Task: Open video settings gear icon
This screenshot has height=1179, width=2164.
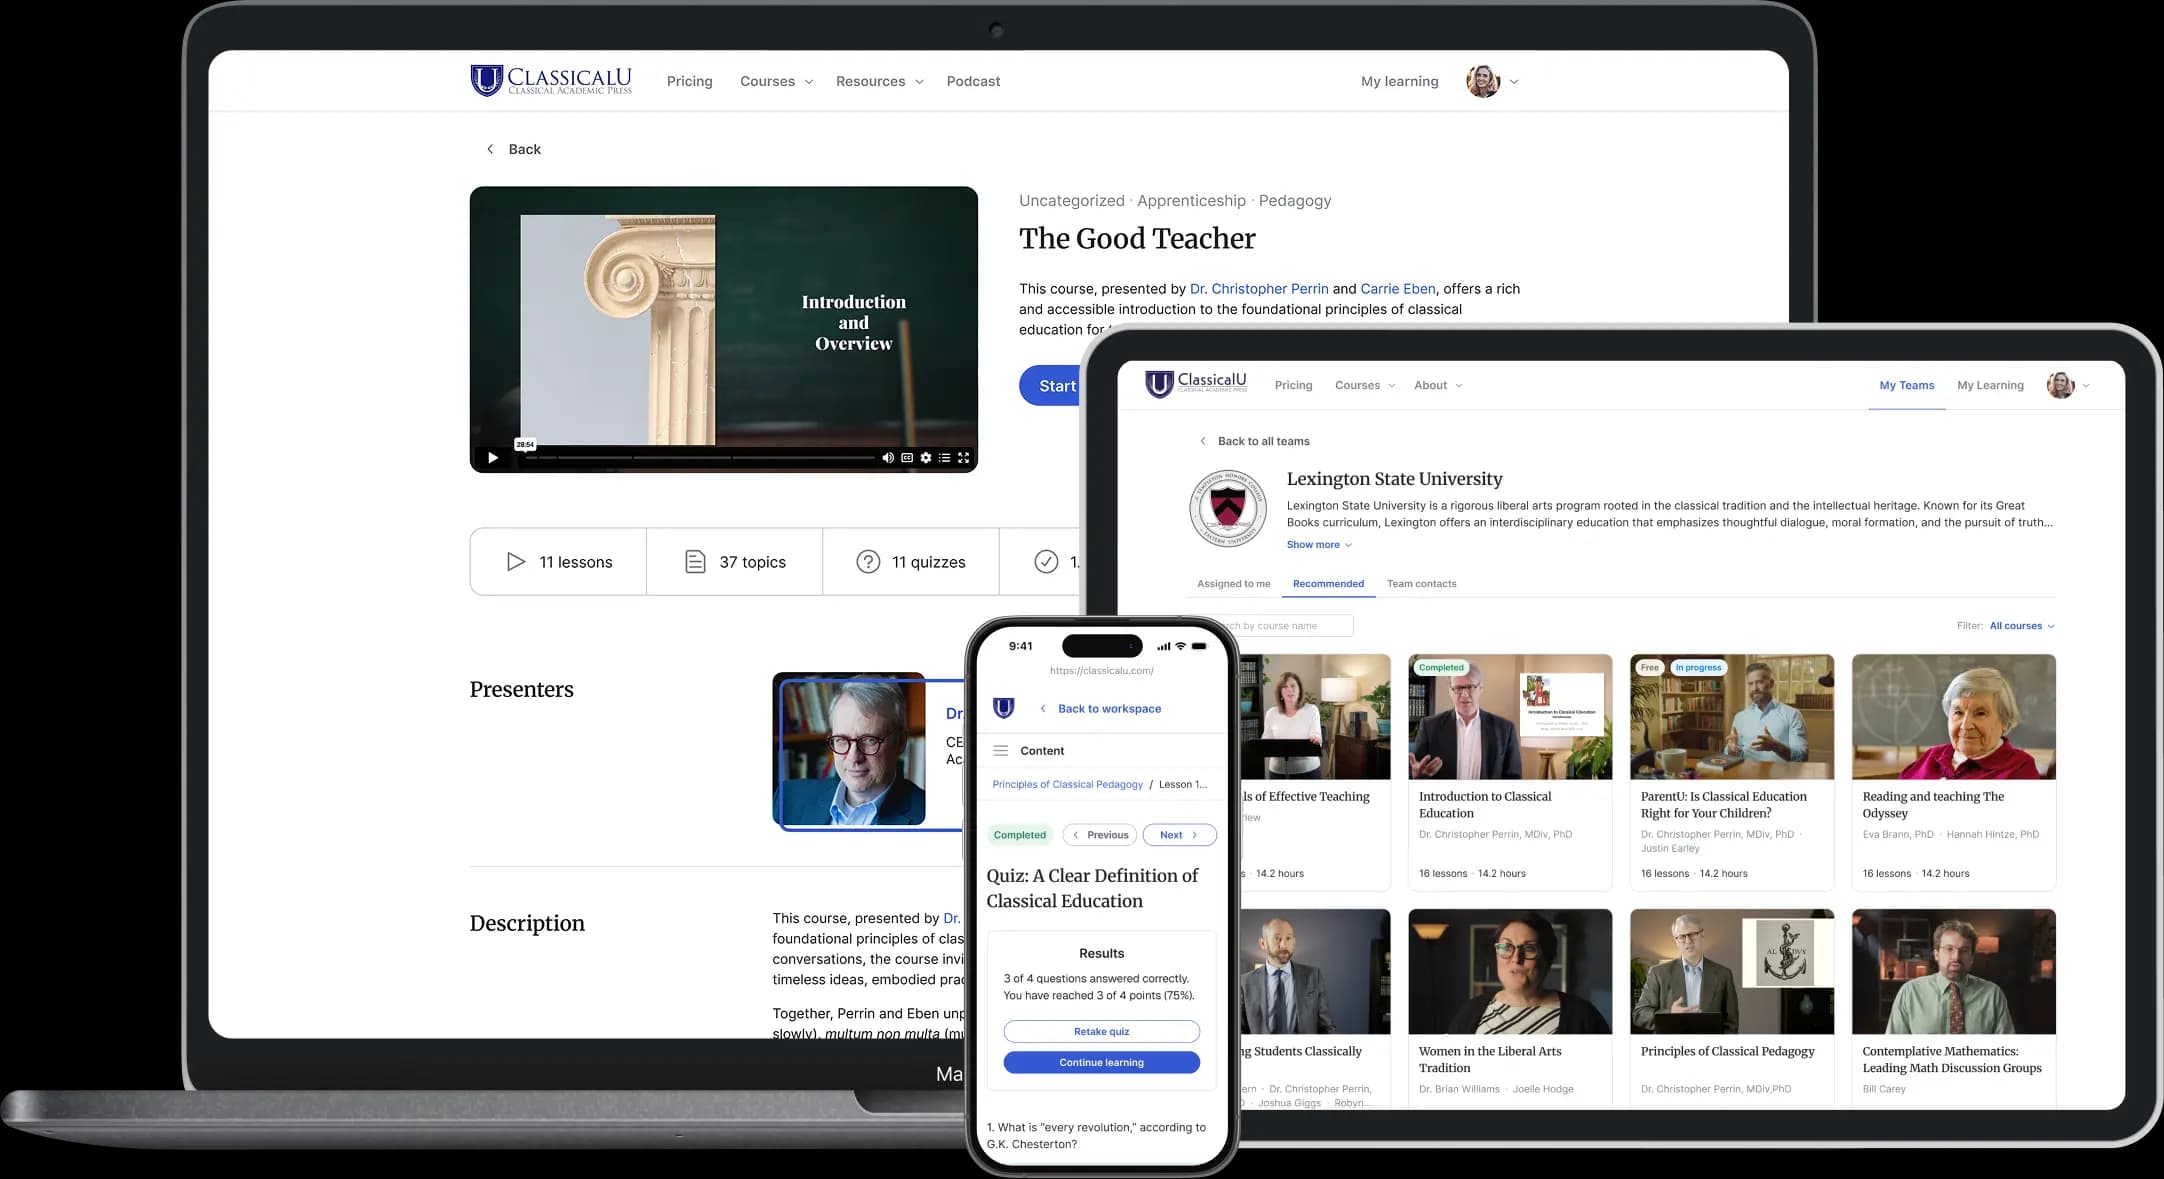Action: click(926, 458)
